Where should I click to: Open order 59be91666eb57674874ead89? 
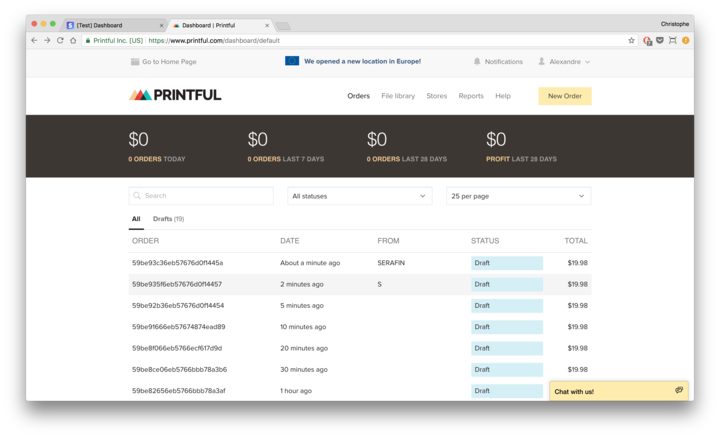[x=179, y=327]
